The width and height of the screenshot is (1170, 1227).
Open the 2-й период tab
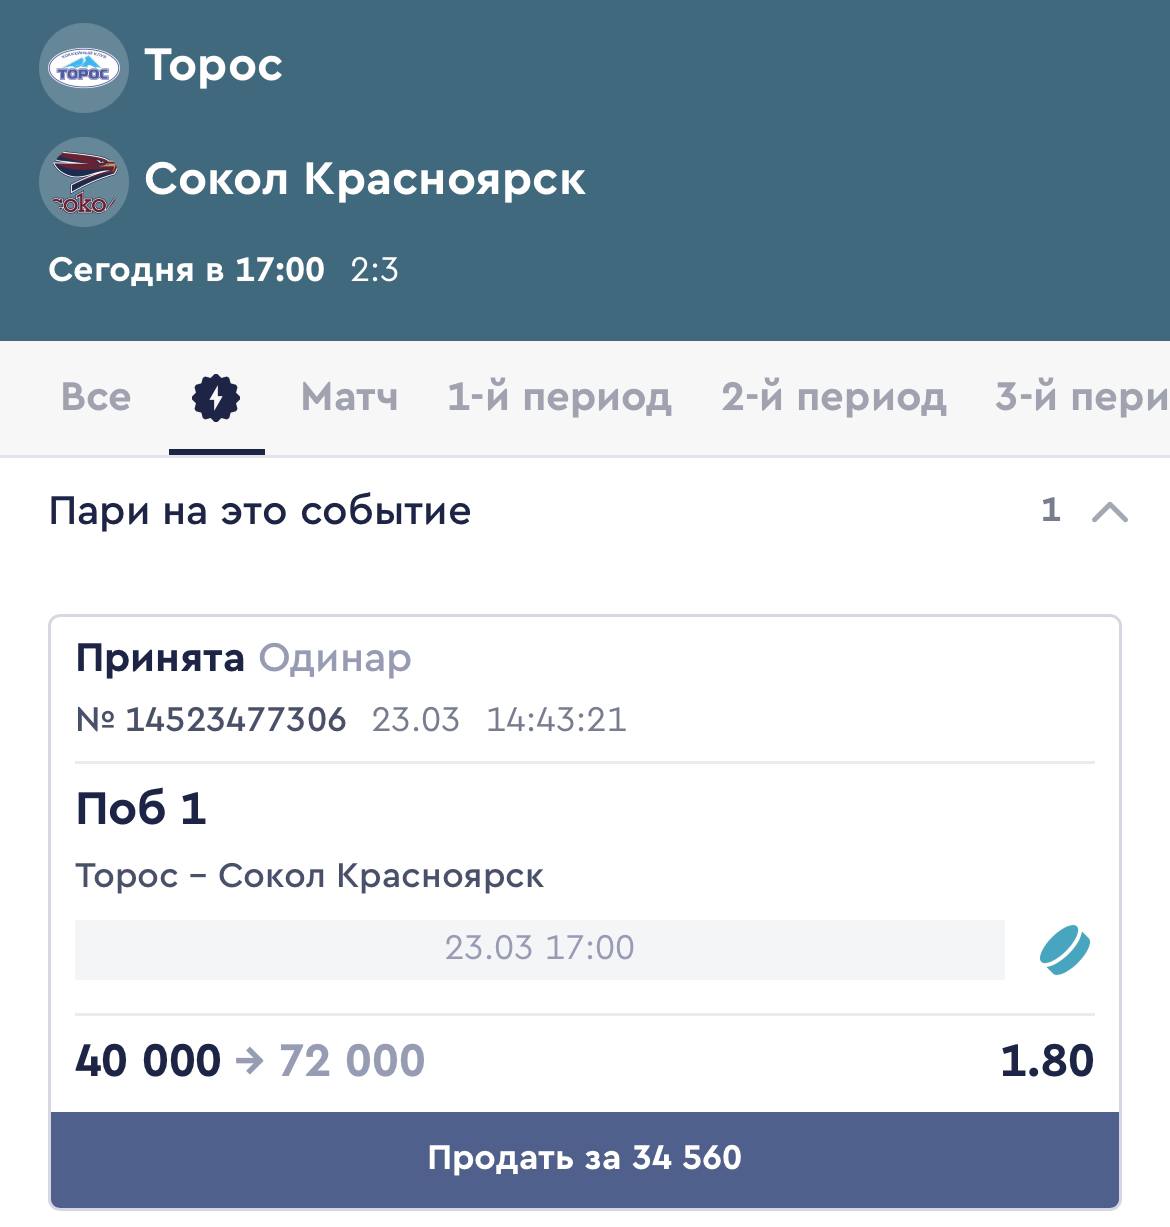coord(834,398)
